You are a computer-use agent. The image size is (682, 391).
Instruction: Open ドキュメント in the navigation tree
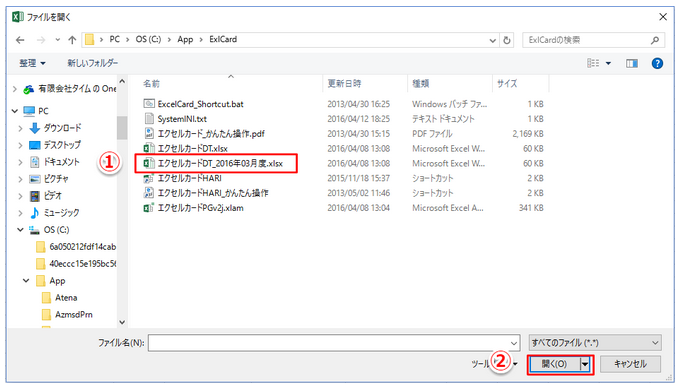click(x=61, y=162)
